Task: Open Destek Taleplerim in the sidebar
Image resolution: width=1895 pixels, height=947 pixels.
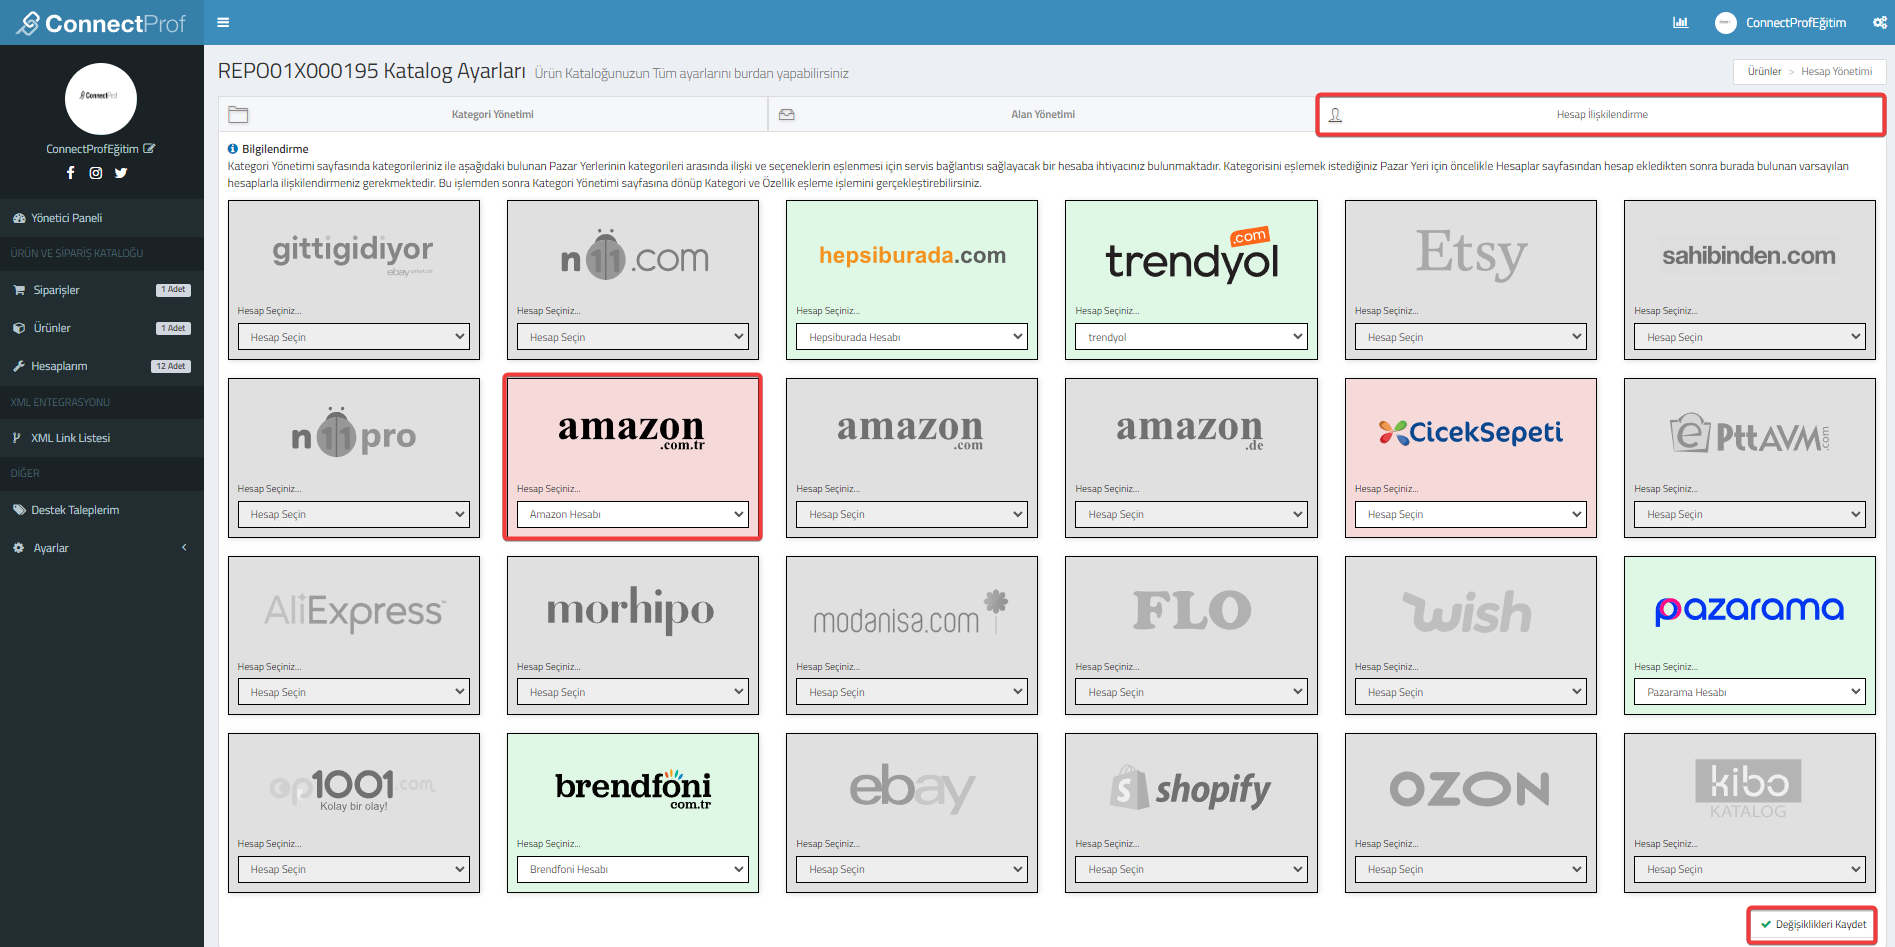Action: click(x=102, y=510)
